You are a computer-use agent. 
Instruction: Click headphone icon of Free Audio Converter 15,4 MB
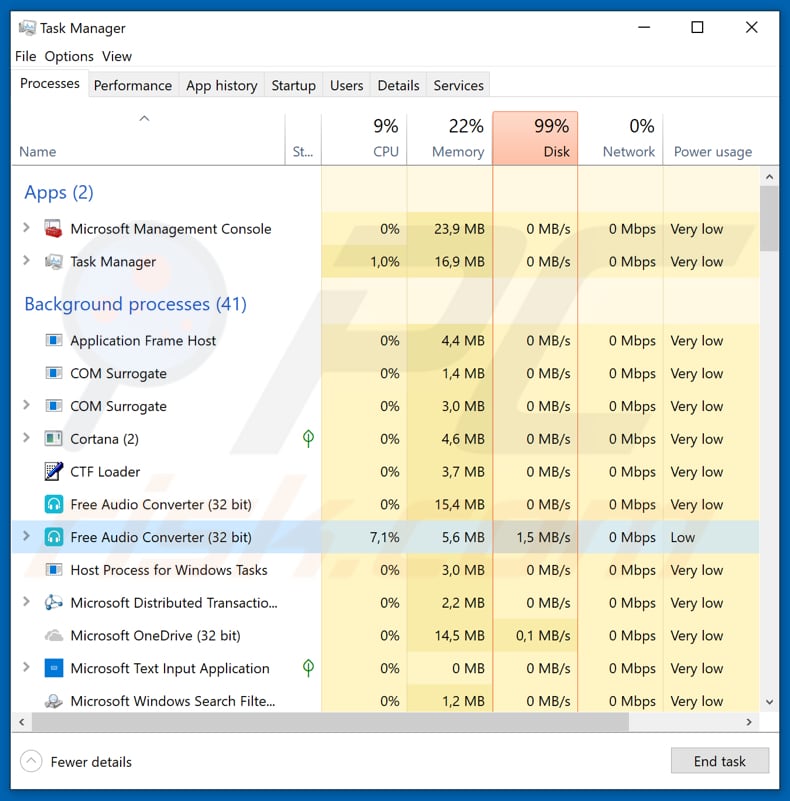(x=54, y=504)
